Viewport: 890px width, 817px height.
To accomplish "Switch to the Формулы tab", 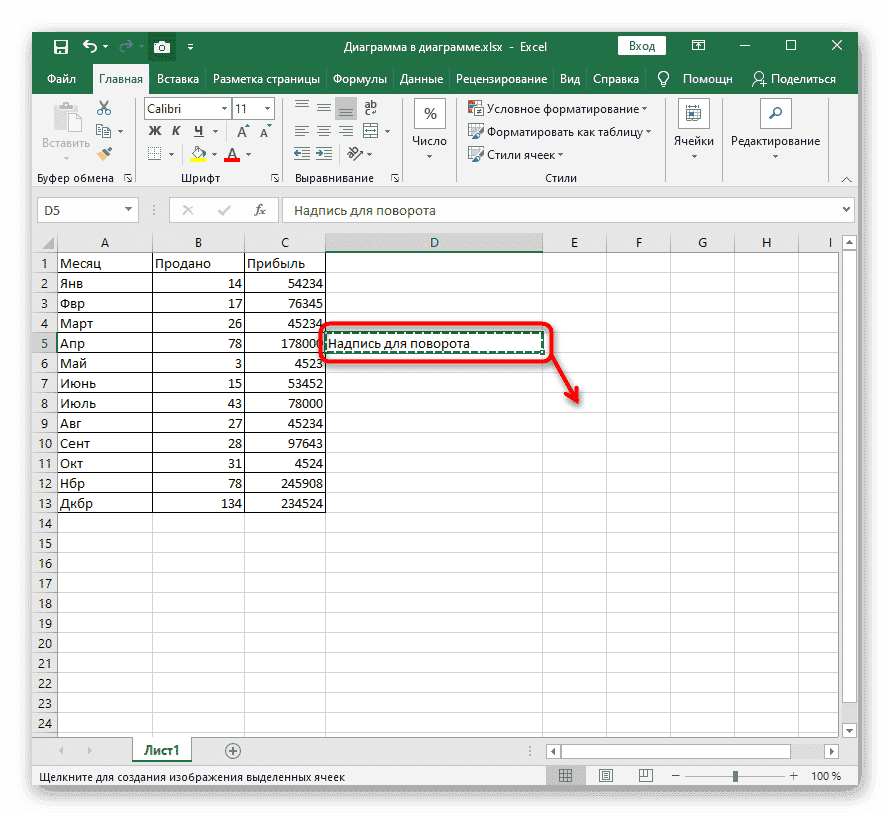I will pos(360,79).
